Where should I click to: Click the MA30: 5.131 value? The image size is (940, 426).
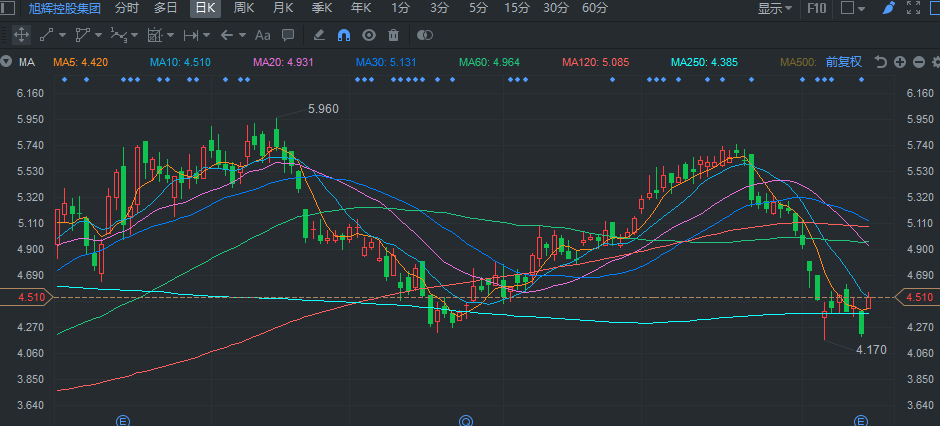[x=386, y=62]
